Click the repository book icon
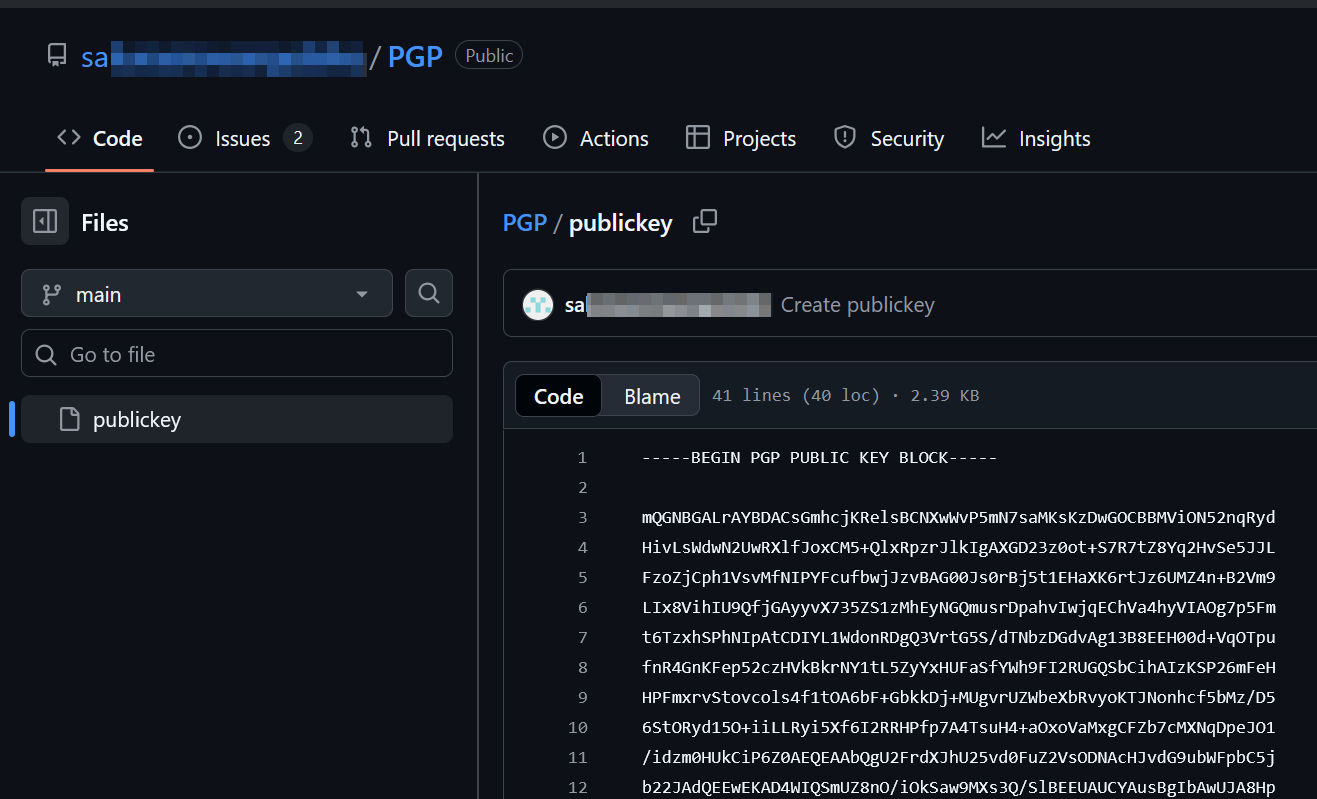Screen dimensions: 1317x799 pos(57,55)
